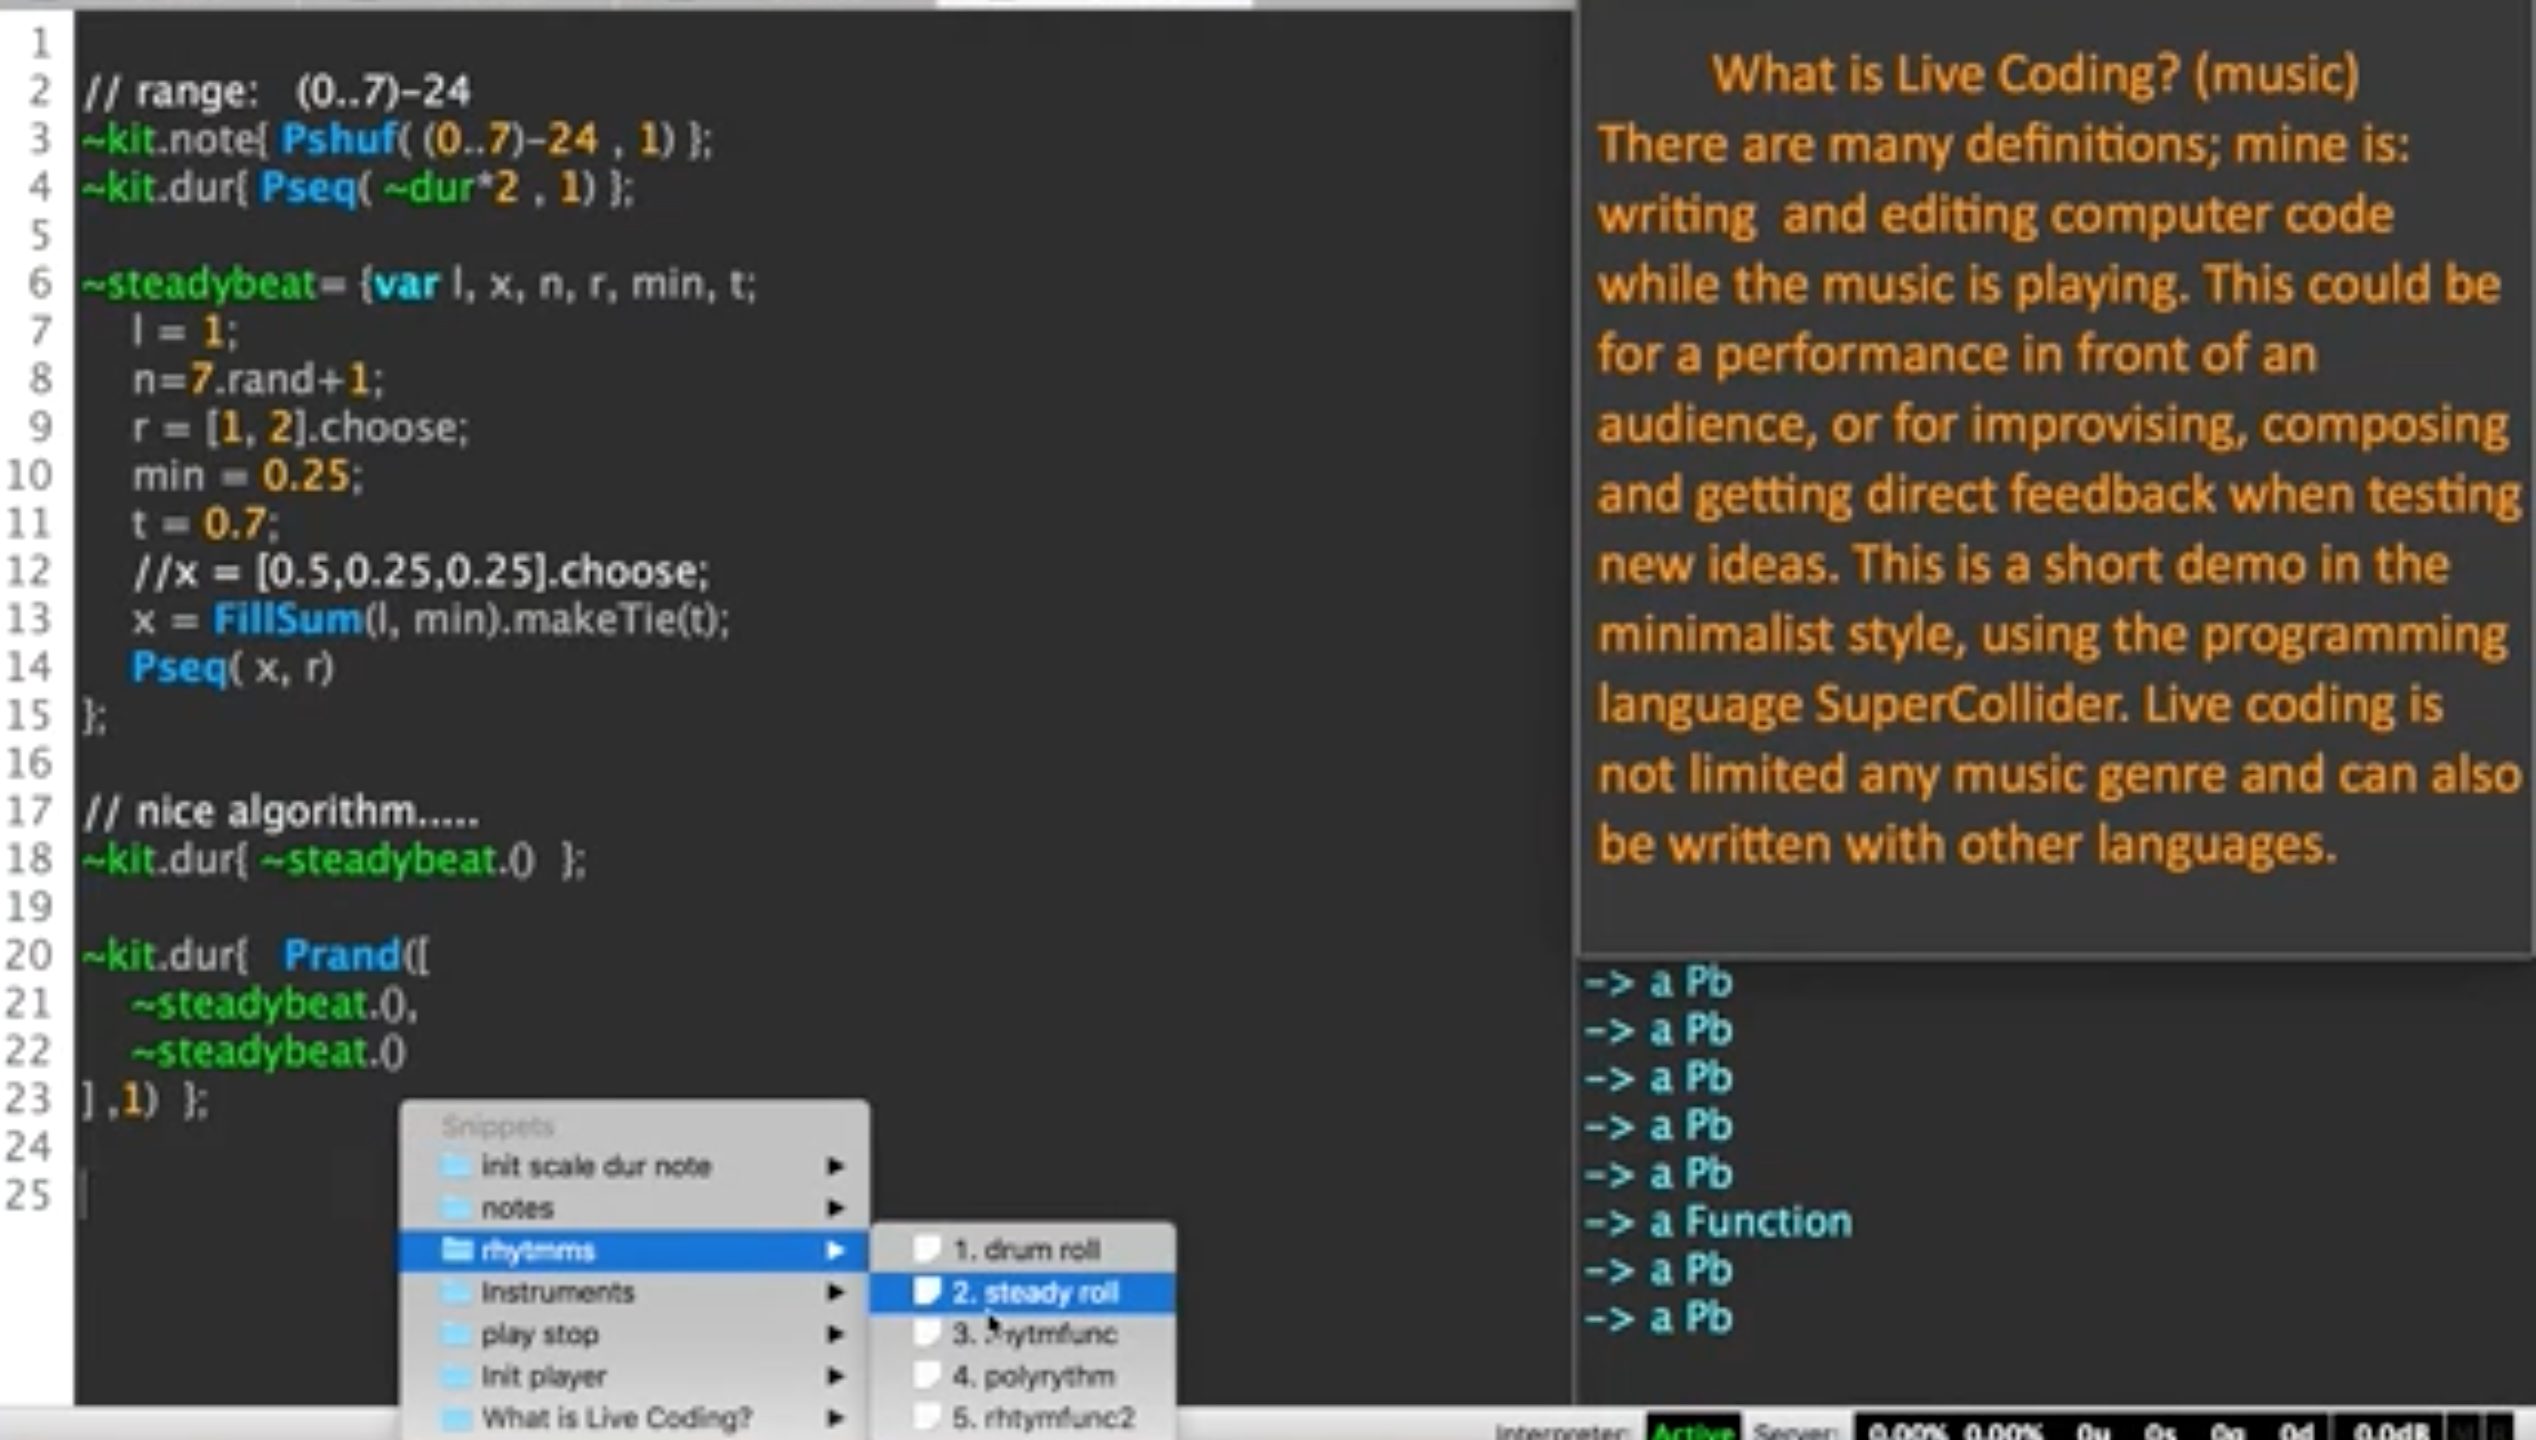Click the notes folder icon
The height and width of the screenshot is (1440, 2536).
pyautogui.click(x=456, y=1208)
